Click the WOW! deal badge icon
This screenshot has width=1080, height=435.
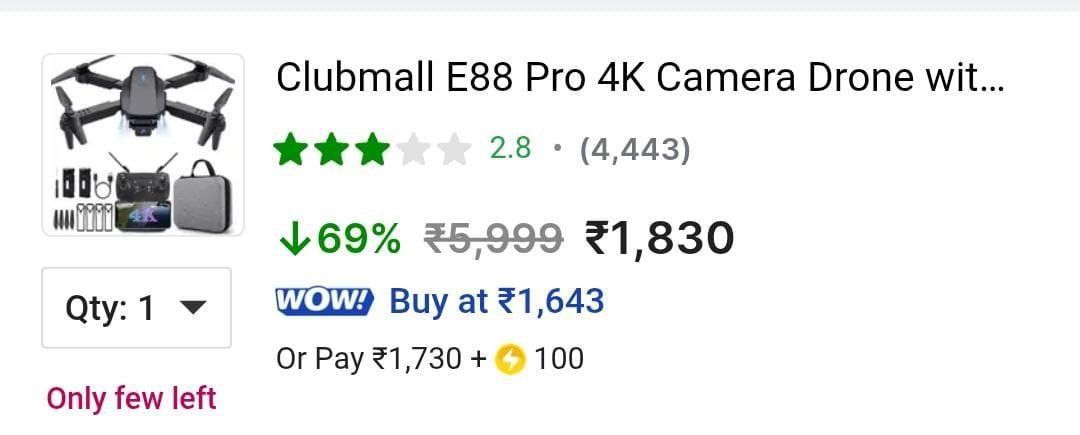tap(324, 301)
